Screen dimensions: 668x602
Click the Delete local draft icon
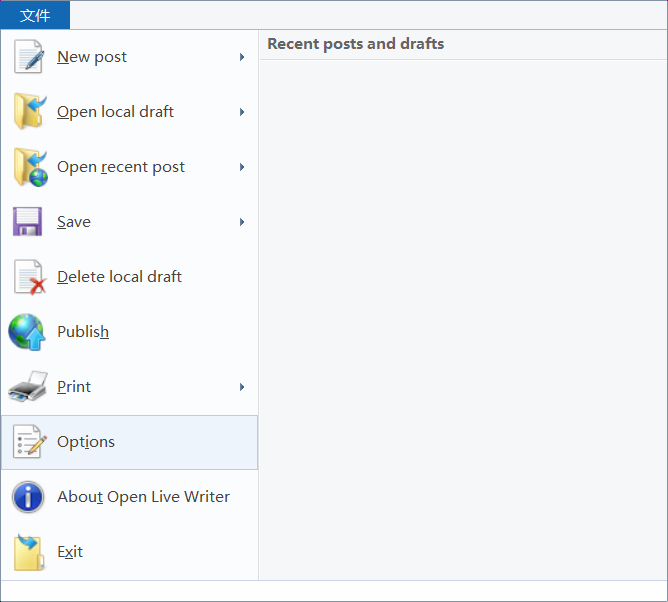[28, 277]
